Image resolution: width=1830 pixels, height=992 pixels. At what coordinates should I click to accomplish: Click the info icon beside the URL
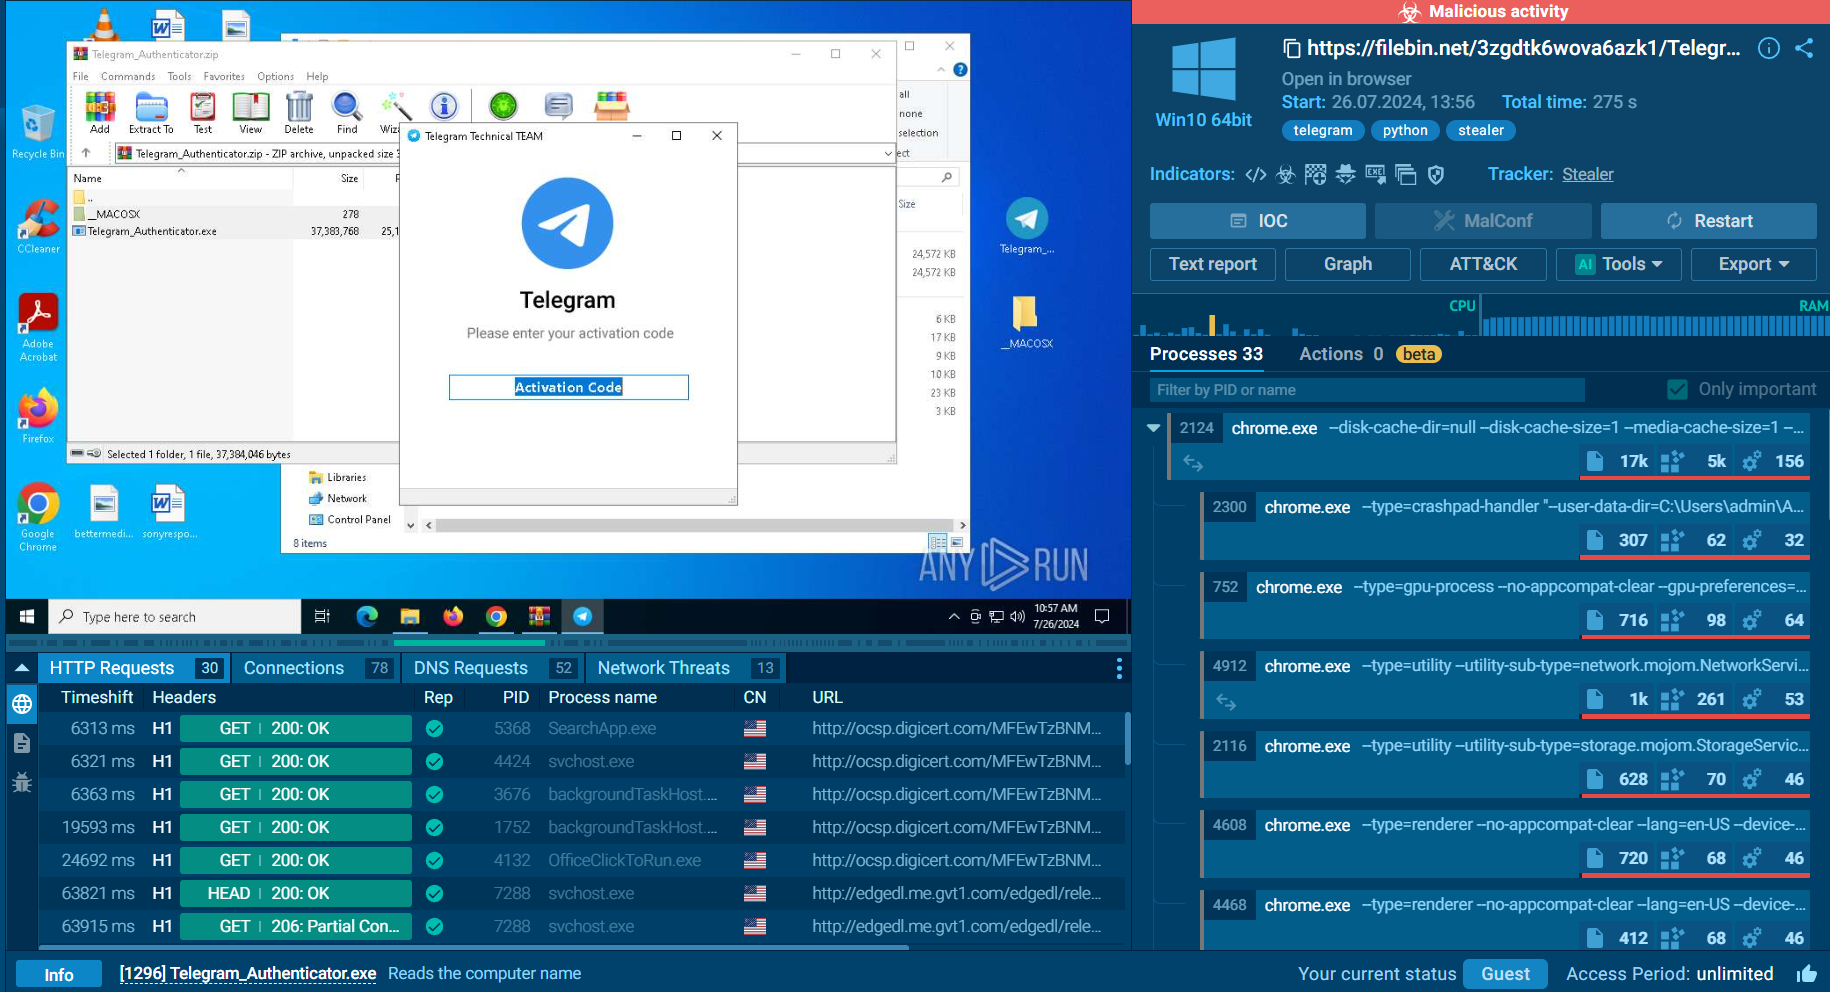[1769, 48]
